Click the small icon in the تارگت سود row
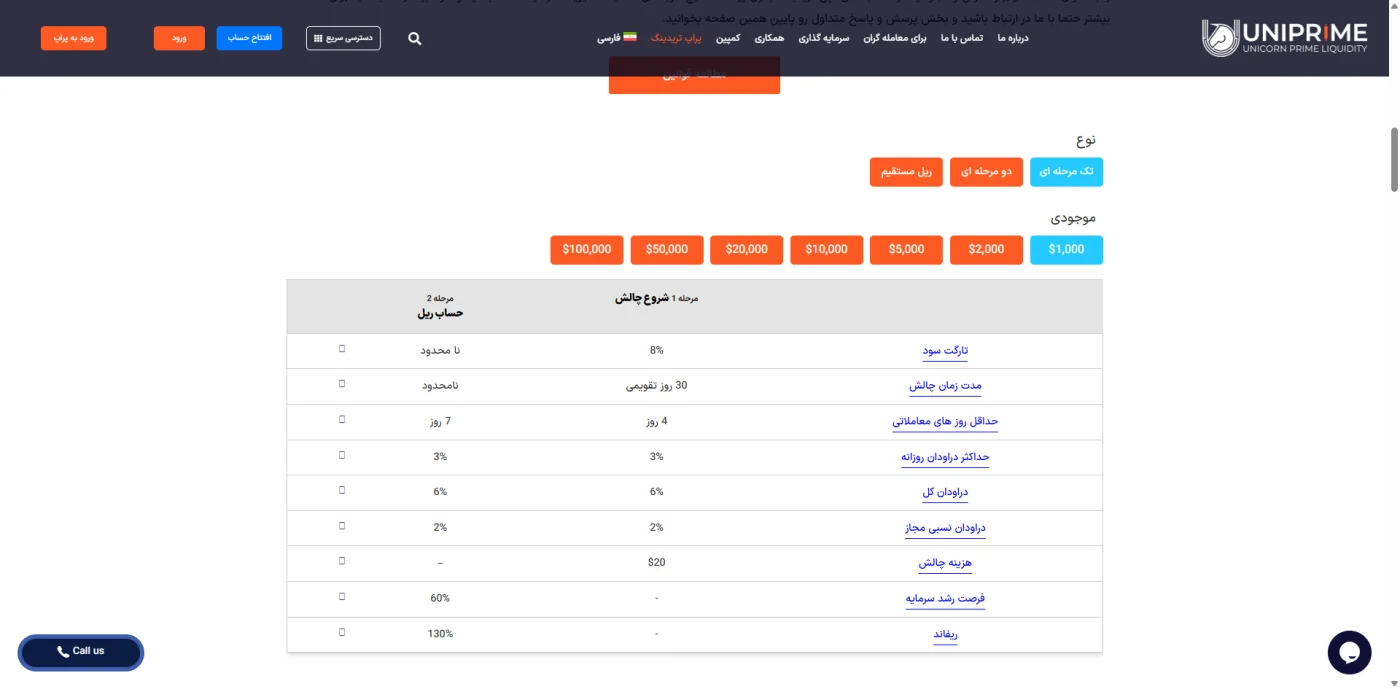Viewport: 1400px width, 689px height. pos(342,349)
